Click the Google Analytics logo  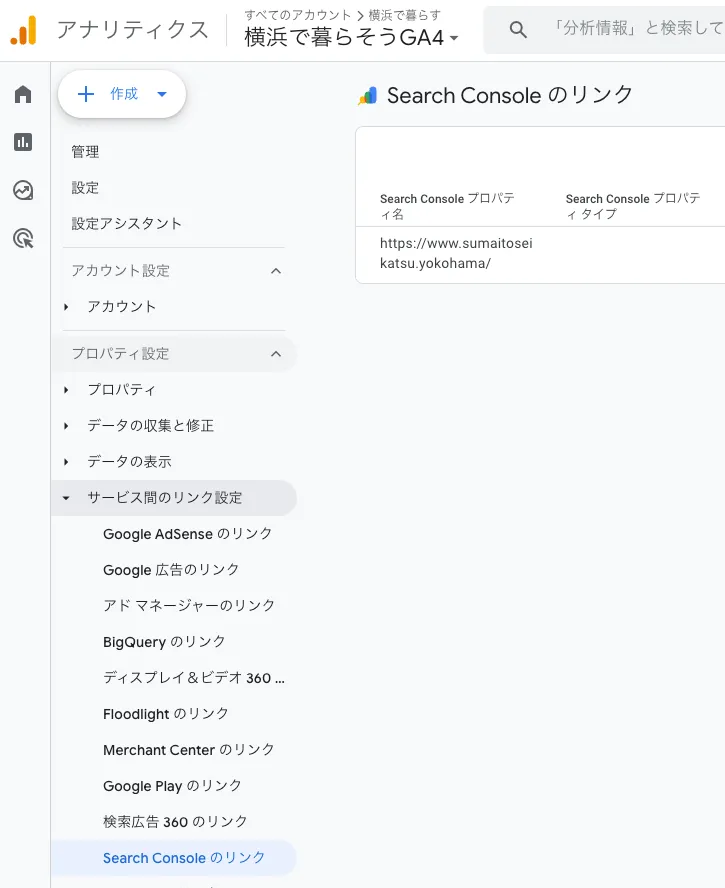[25, 30]
